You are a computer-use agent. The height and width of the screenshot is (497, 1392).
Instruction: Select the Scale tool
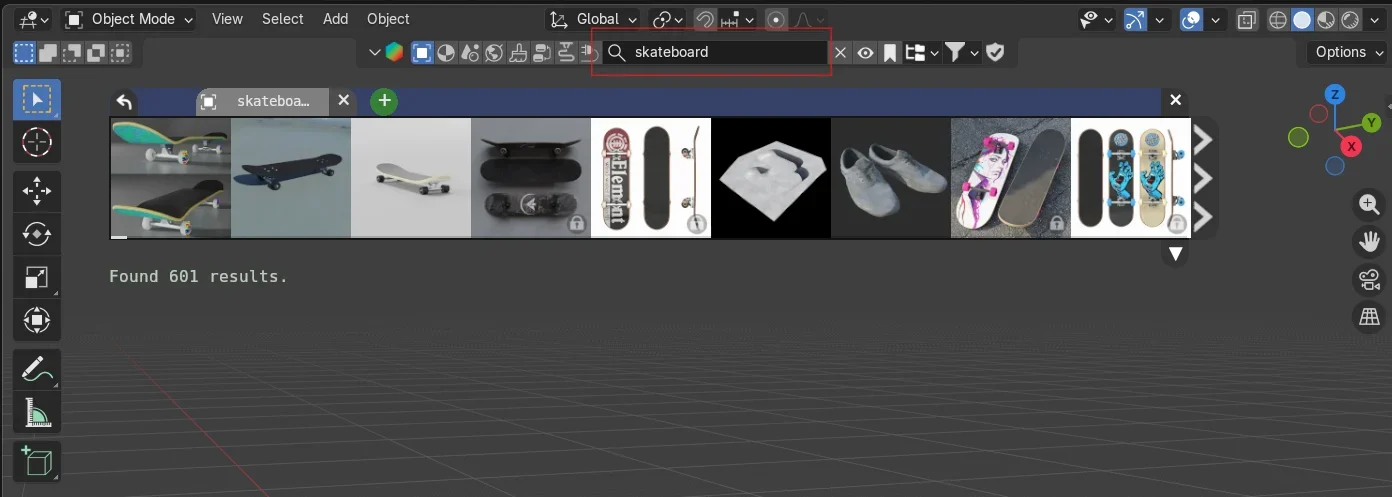tap(37, 277)
